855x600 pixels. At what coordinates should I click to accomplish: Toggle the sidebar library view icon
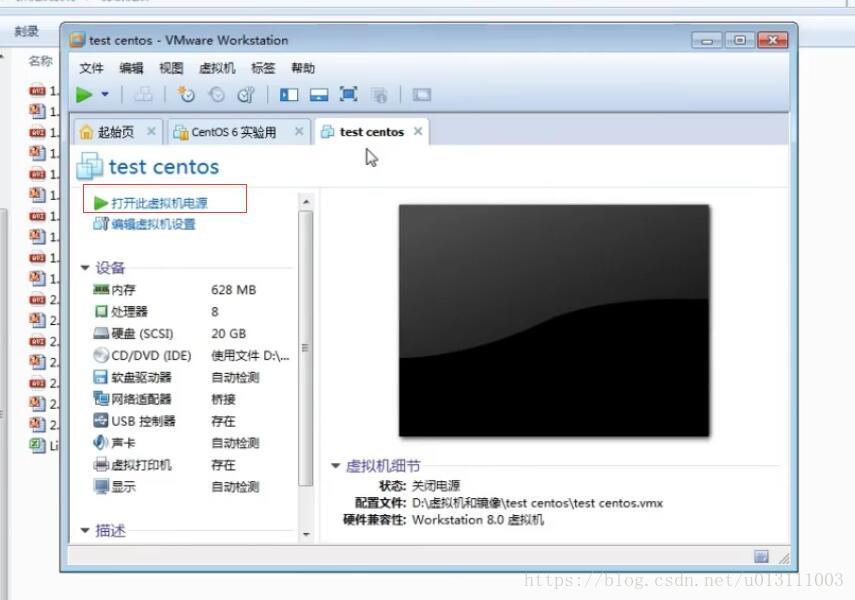(x=289, y=95)
